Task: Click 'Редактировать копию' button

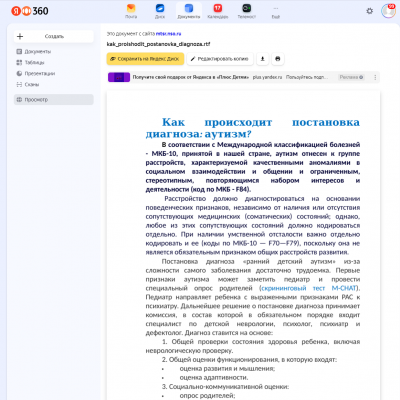Action: pyautogui.click(x=220, y=59)
